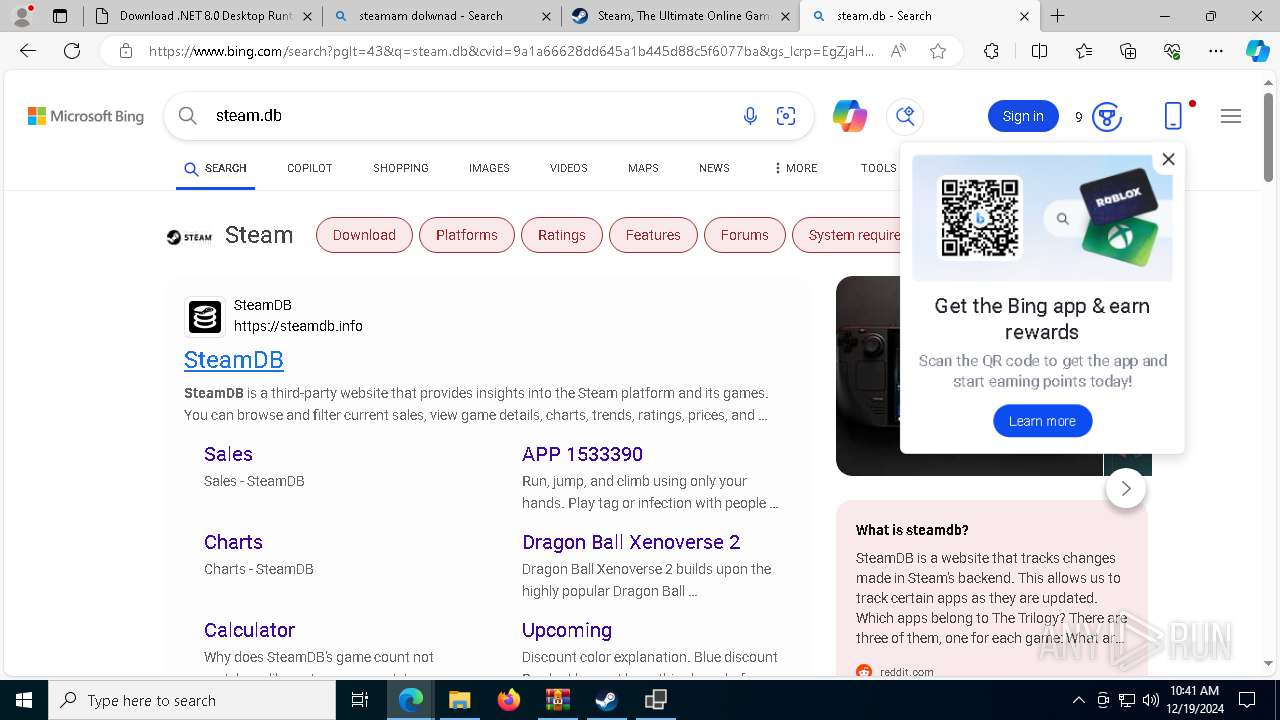Select the VIDEOS search category
Viewport: 1280px width, 720px height.
coord(568,168)
